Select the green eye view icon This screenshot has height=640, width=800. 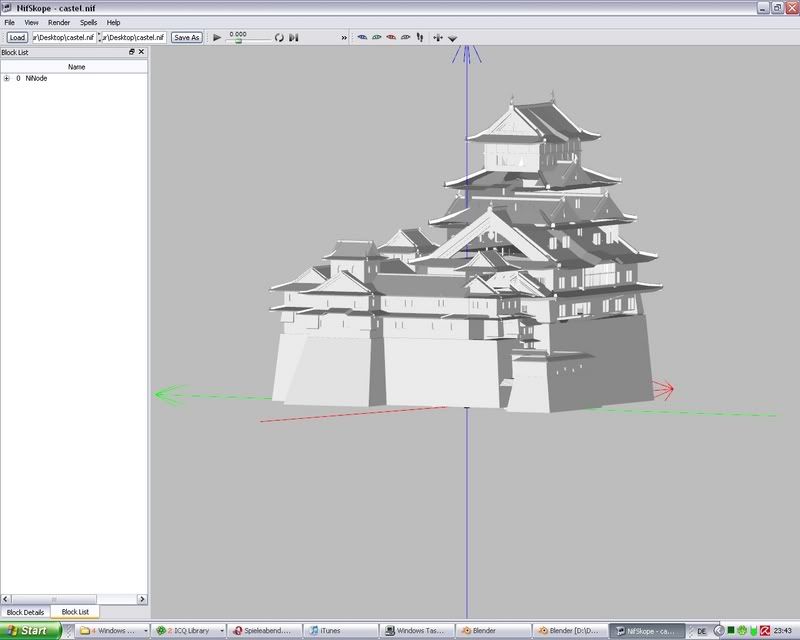(377, 37)
